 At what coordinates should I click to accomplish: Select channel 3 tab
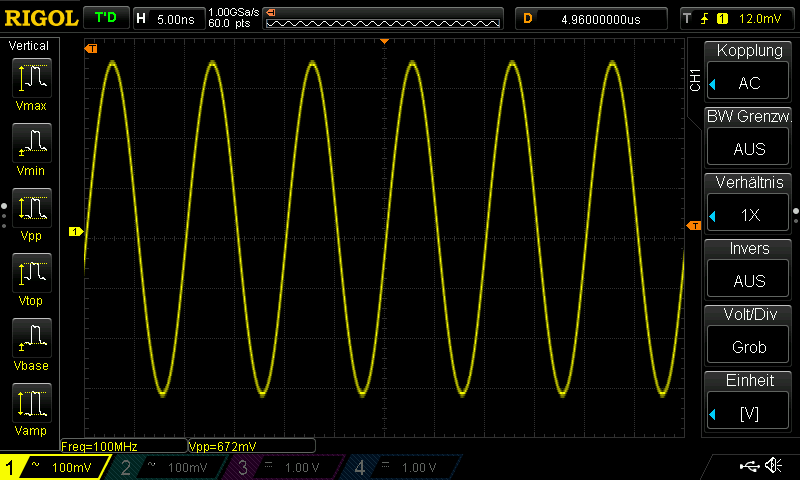(x=283, y=467)
